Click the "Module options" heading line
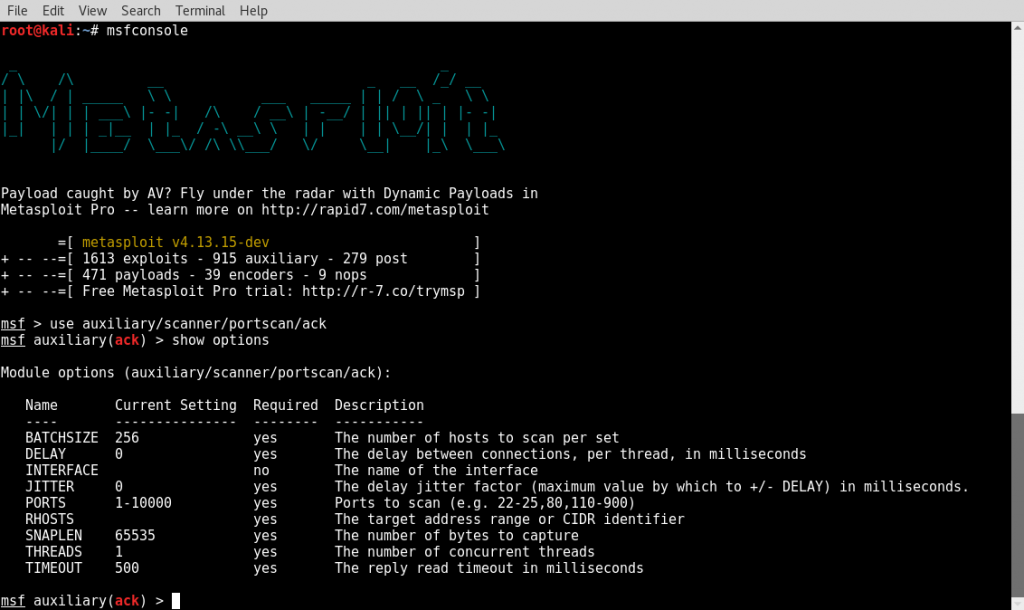1024x610 pixels. (196, 373)
